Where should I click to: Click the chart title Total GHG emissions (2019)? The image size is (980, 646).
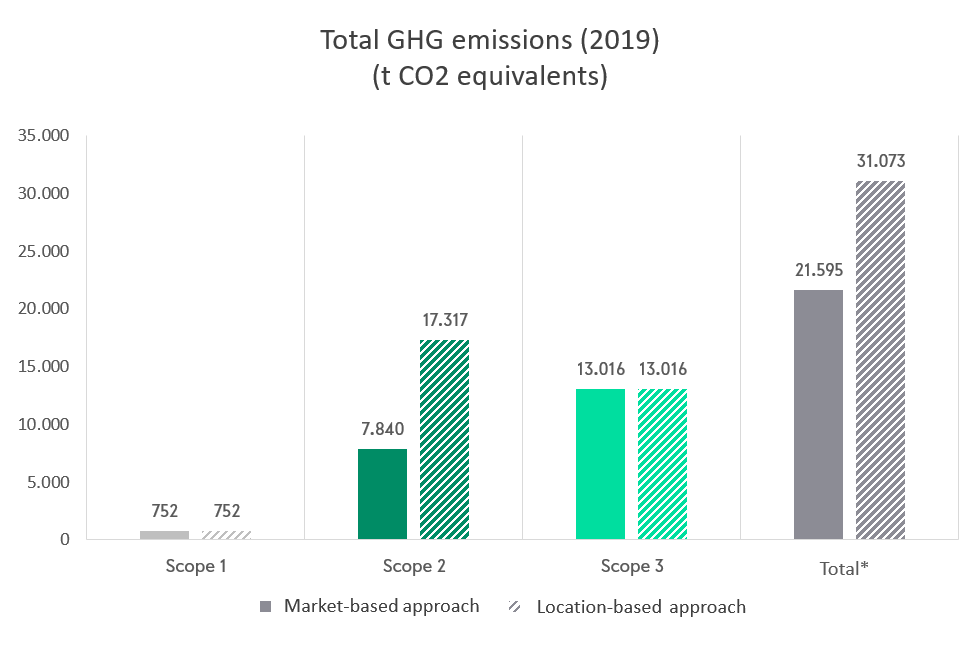click(x=490, y=41)
